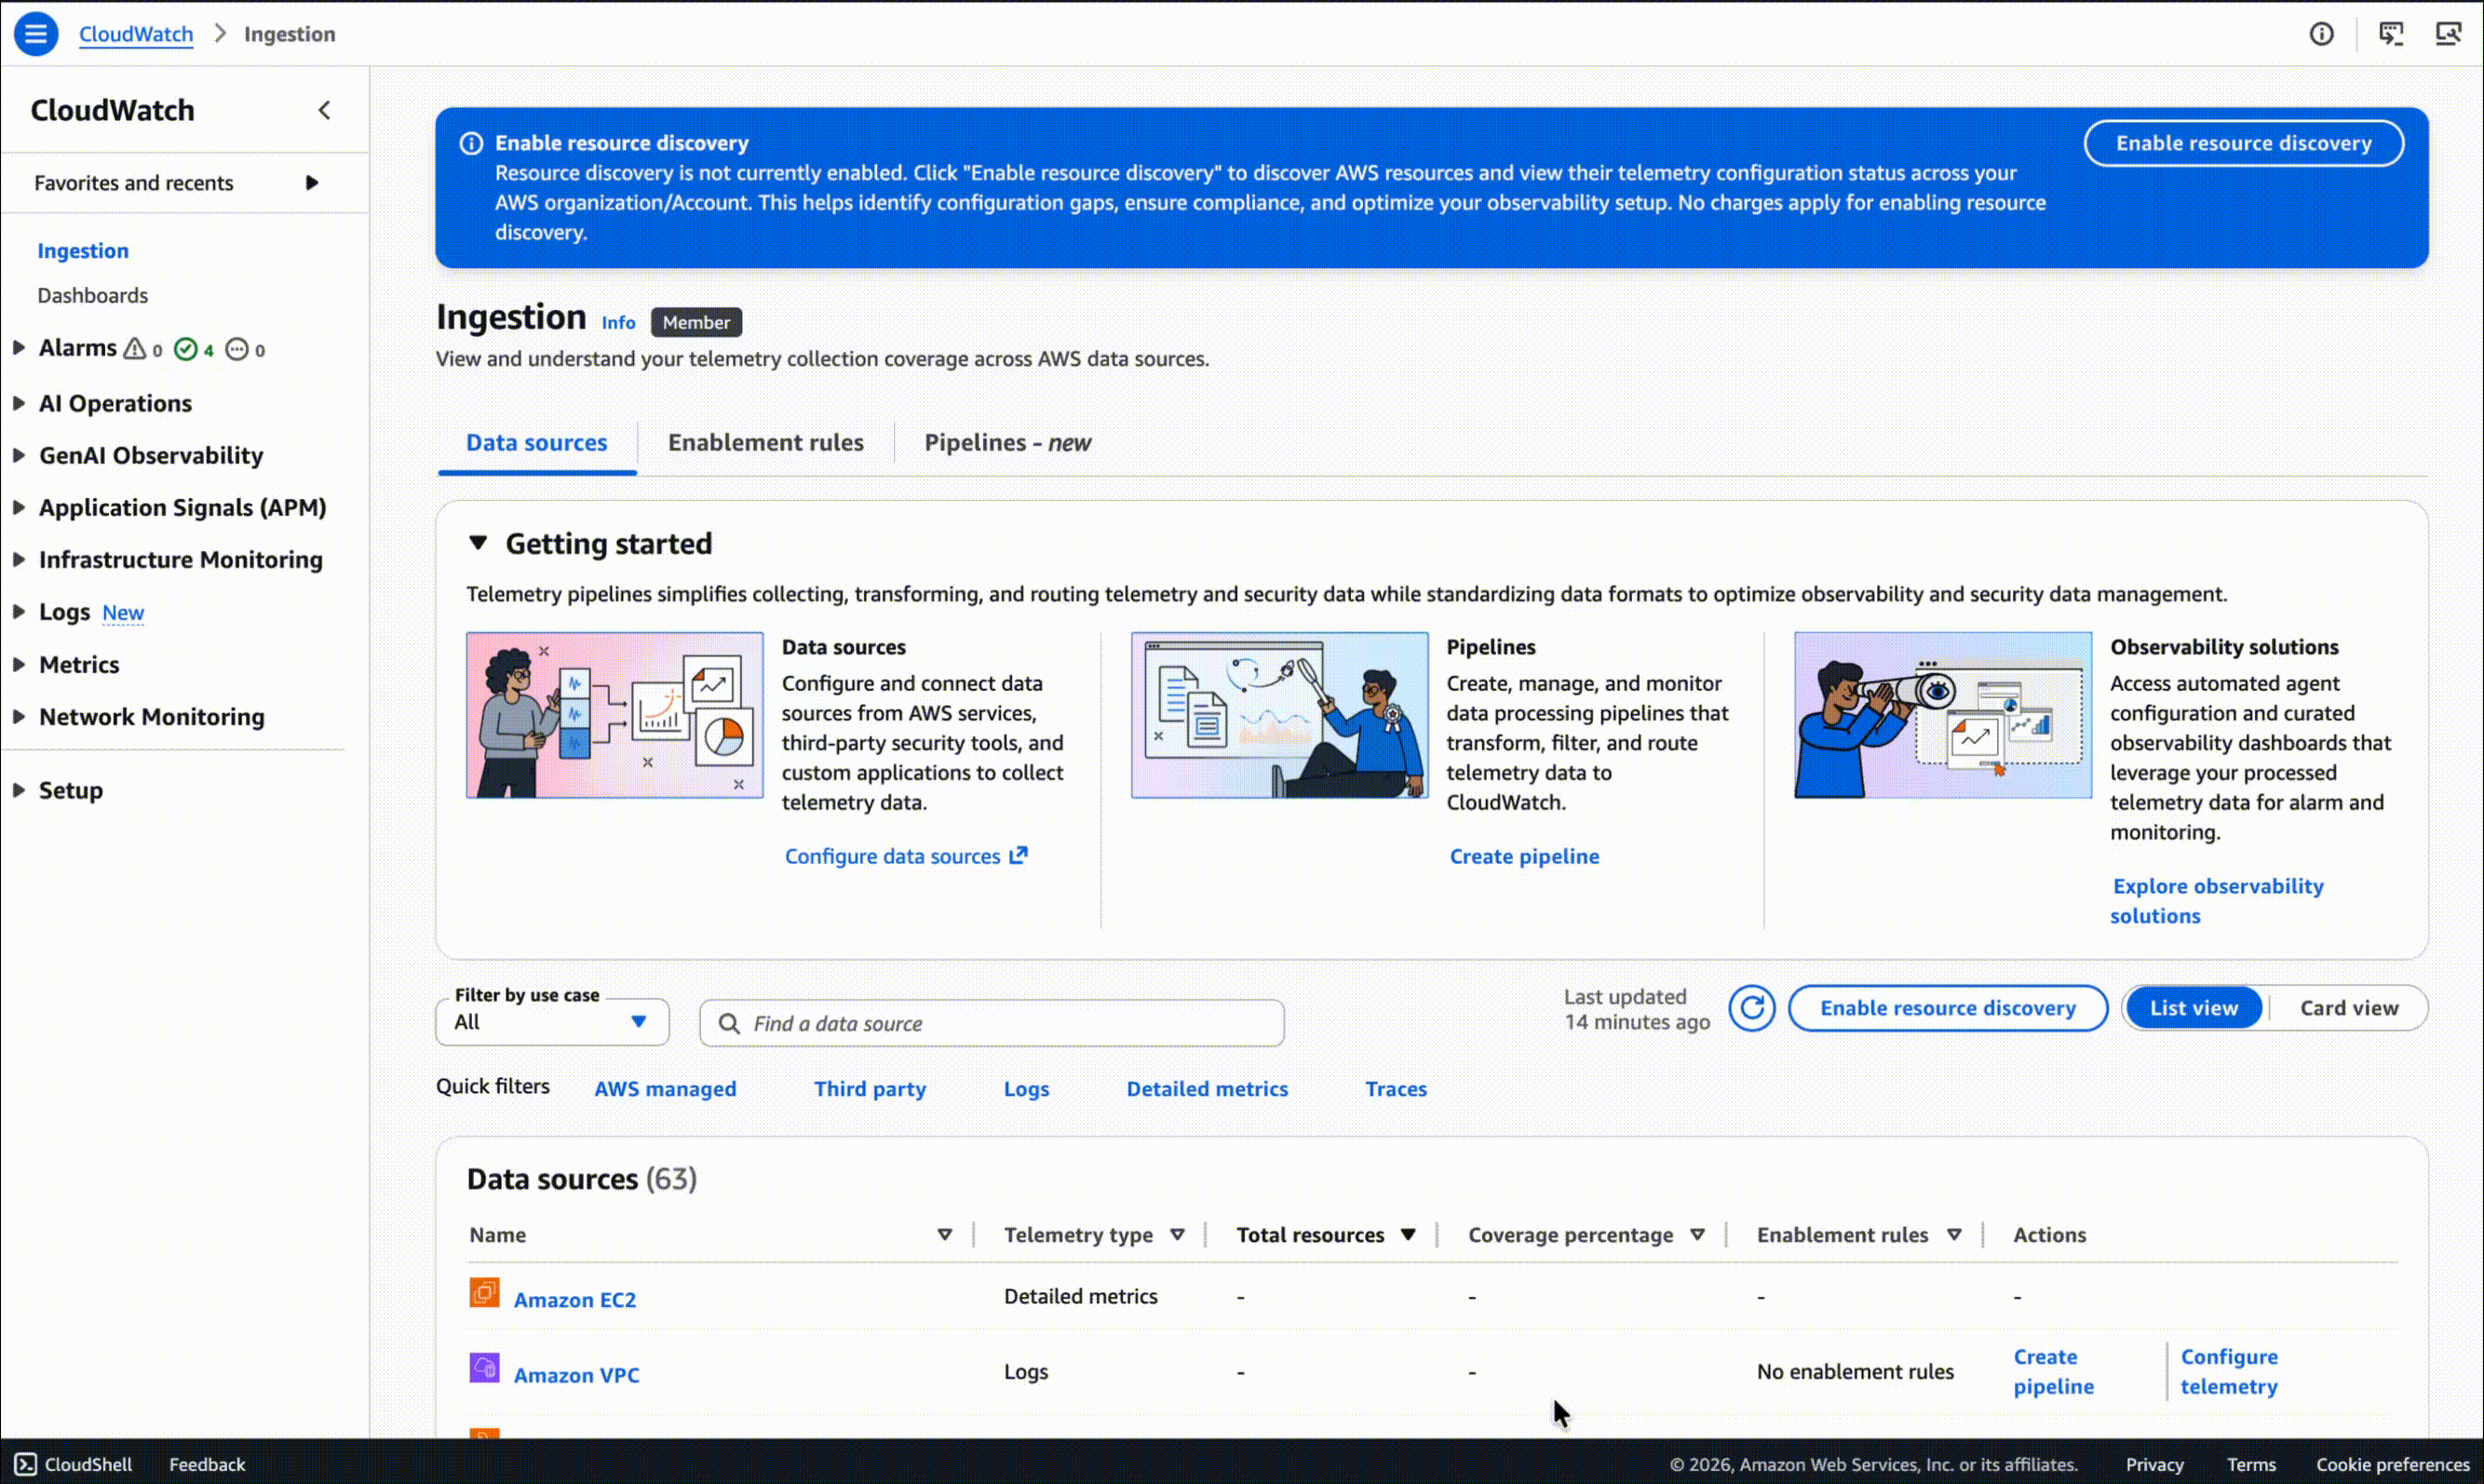Open the hamburger navigation menu icon
The width and height of the screenshot is (2484, 1484).
pyautogui.click(x=35, y=34)
